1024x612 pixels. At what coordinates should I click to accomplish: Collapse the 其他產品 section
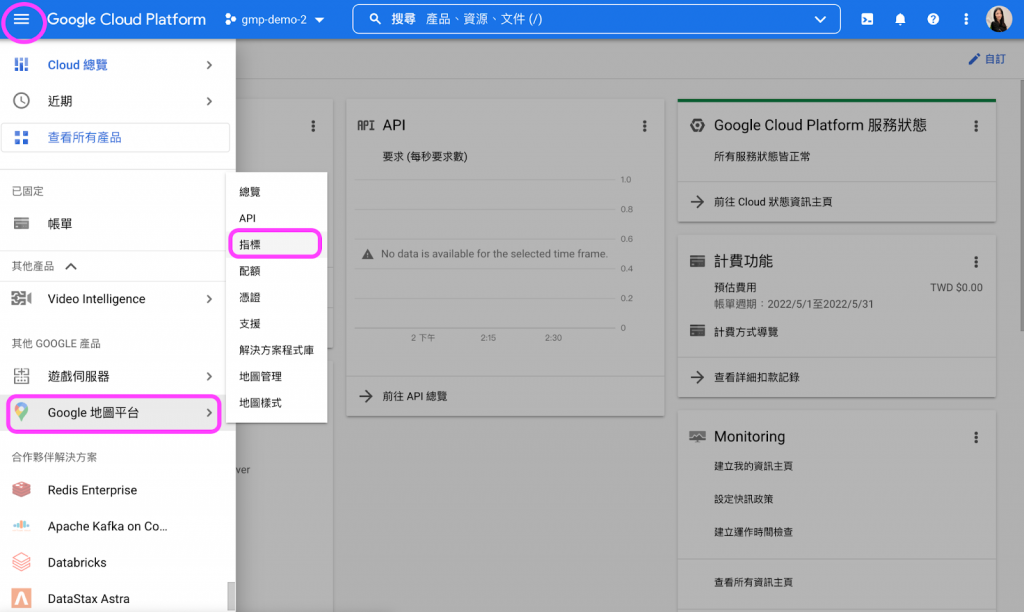click(x=71, y=266)
